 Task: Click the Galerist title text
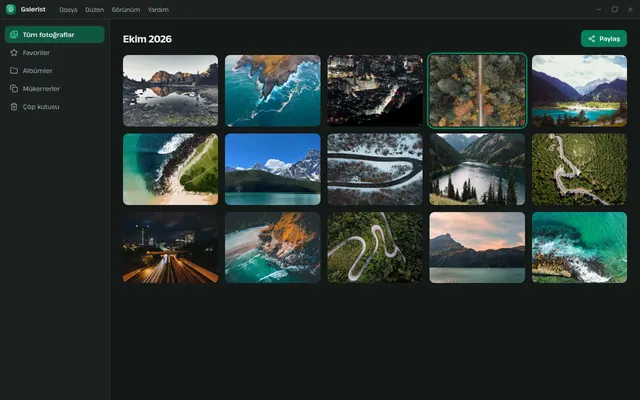[x=33, y=9]
